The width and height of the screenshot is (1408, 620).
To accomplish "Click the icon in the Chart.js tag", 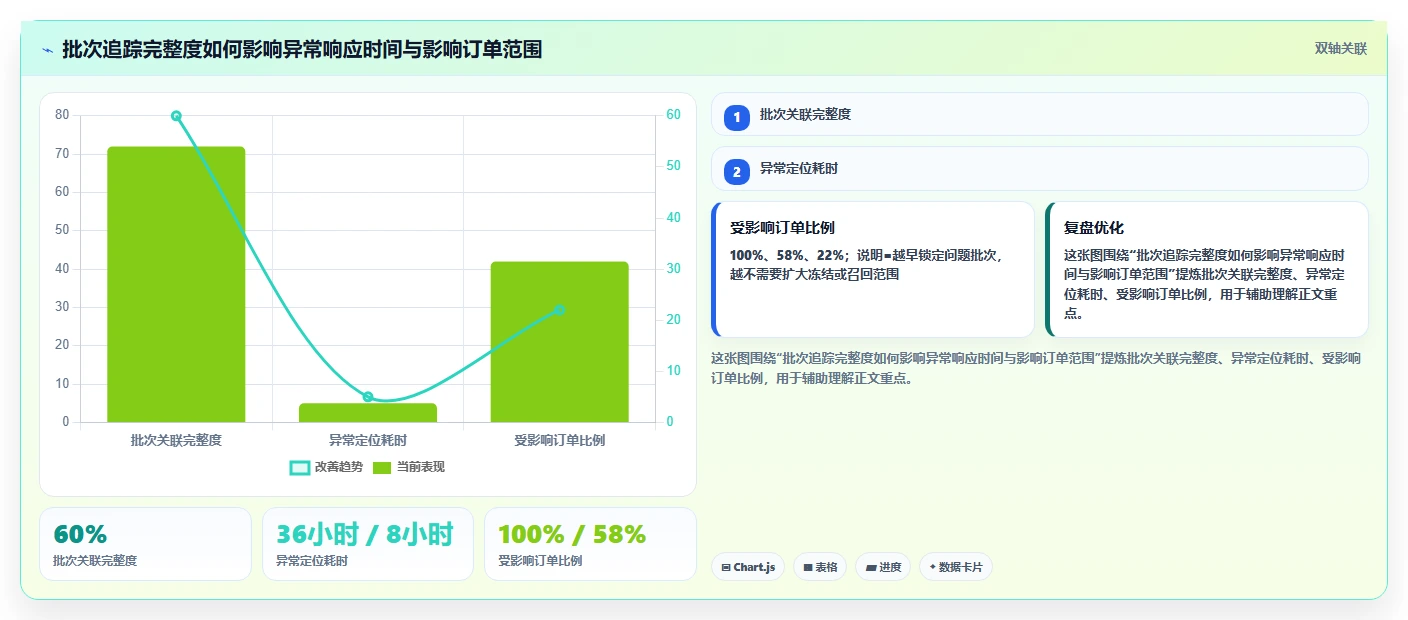I will click(x=726, y=567).
